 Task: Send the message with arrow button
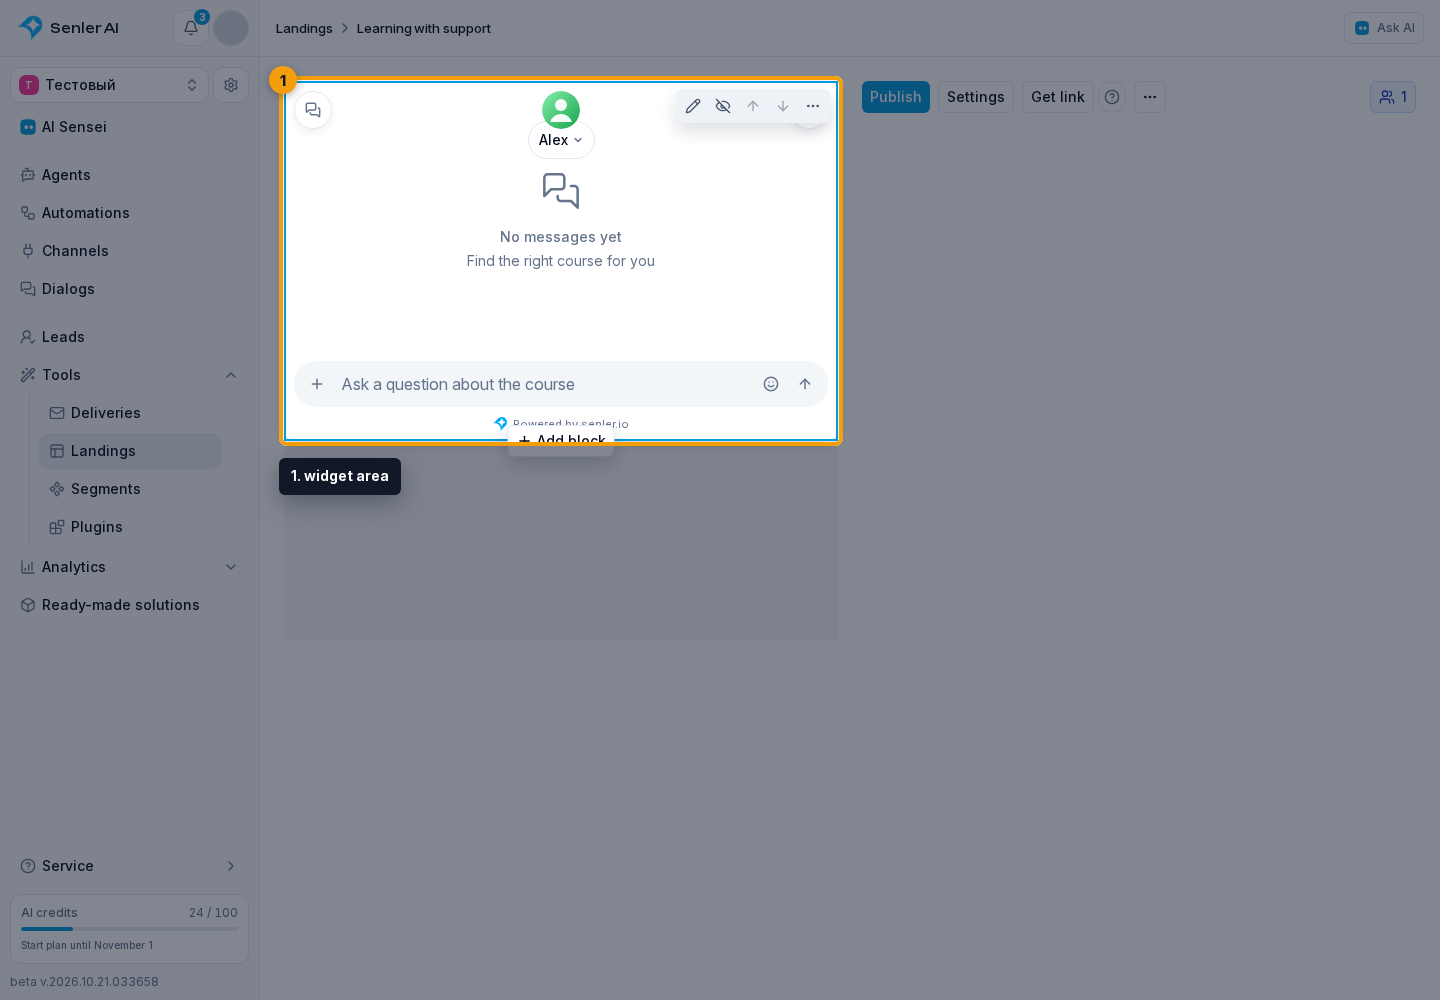tap(805, 384)
